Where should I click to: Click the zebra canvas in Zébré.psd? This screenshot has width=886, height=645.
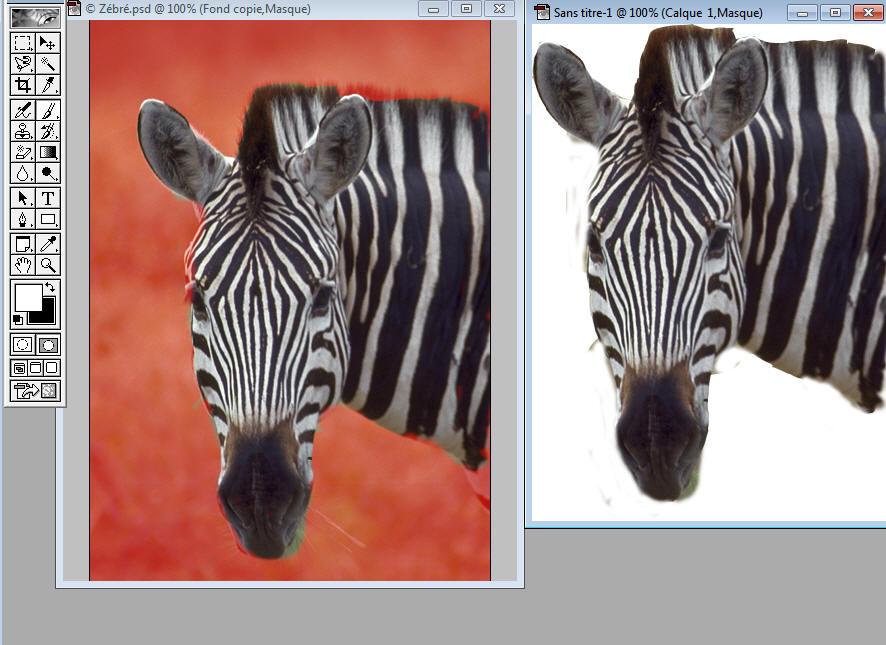290,300
